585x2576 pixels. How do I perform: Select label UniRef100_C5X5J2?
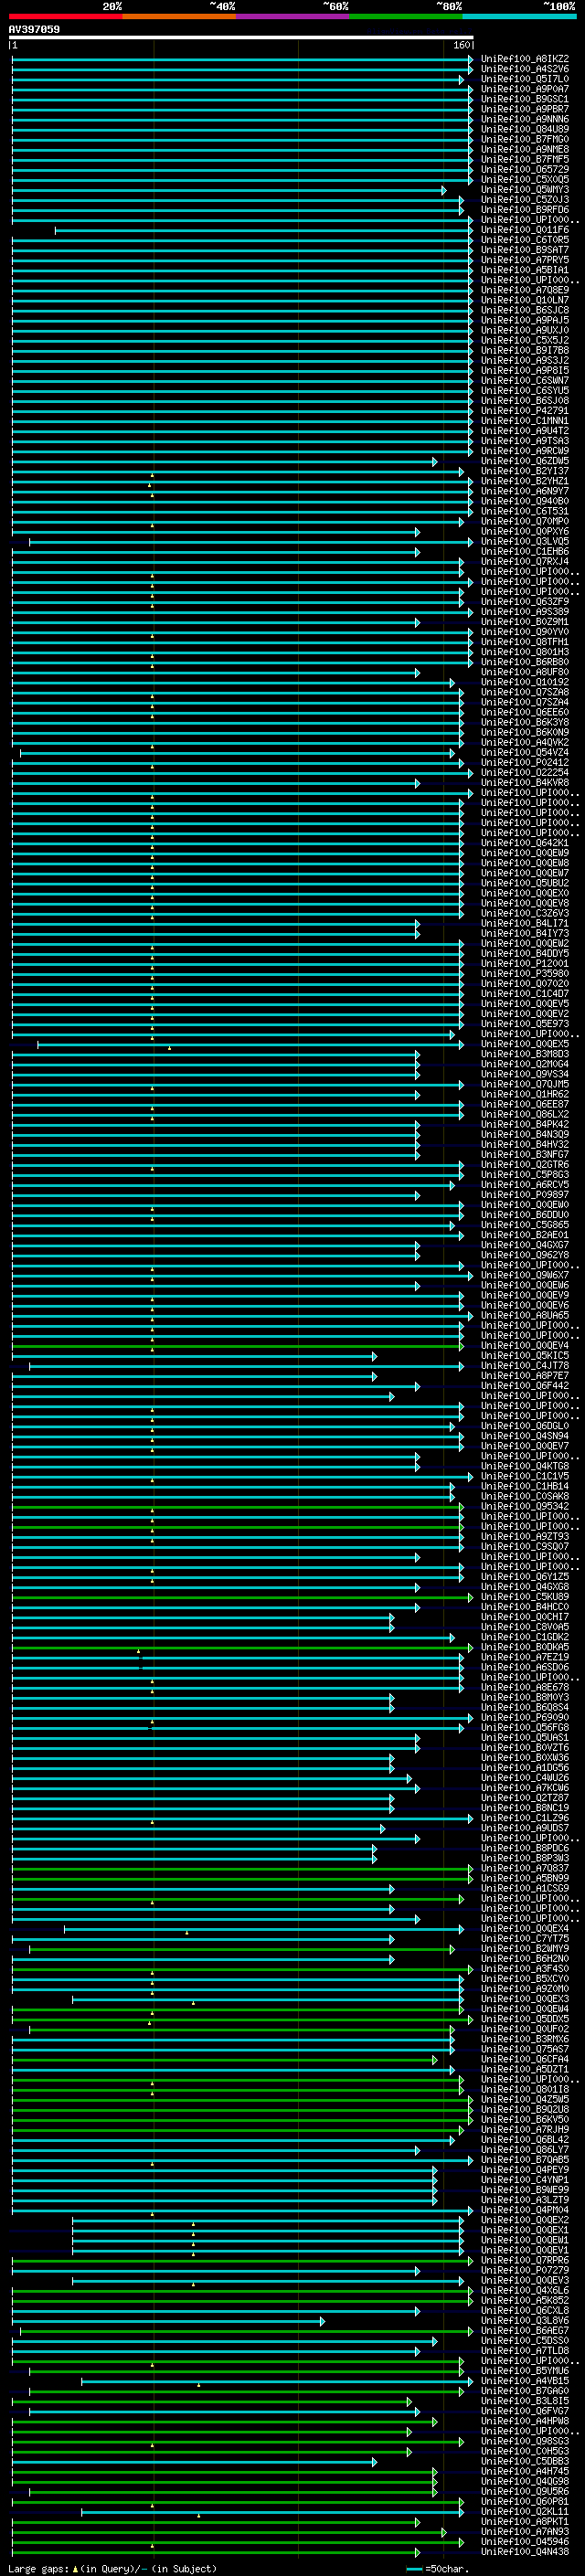pos(525,340)
